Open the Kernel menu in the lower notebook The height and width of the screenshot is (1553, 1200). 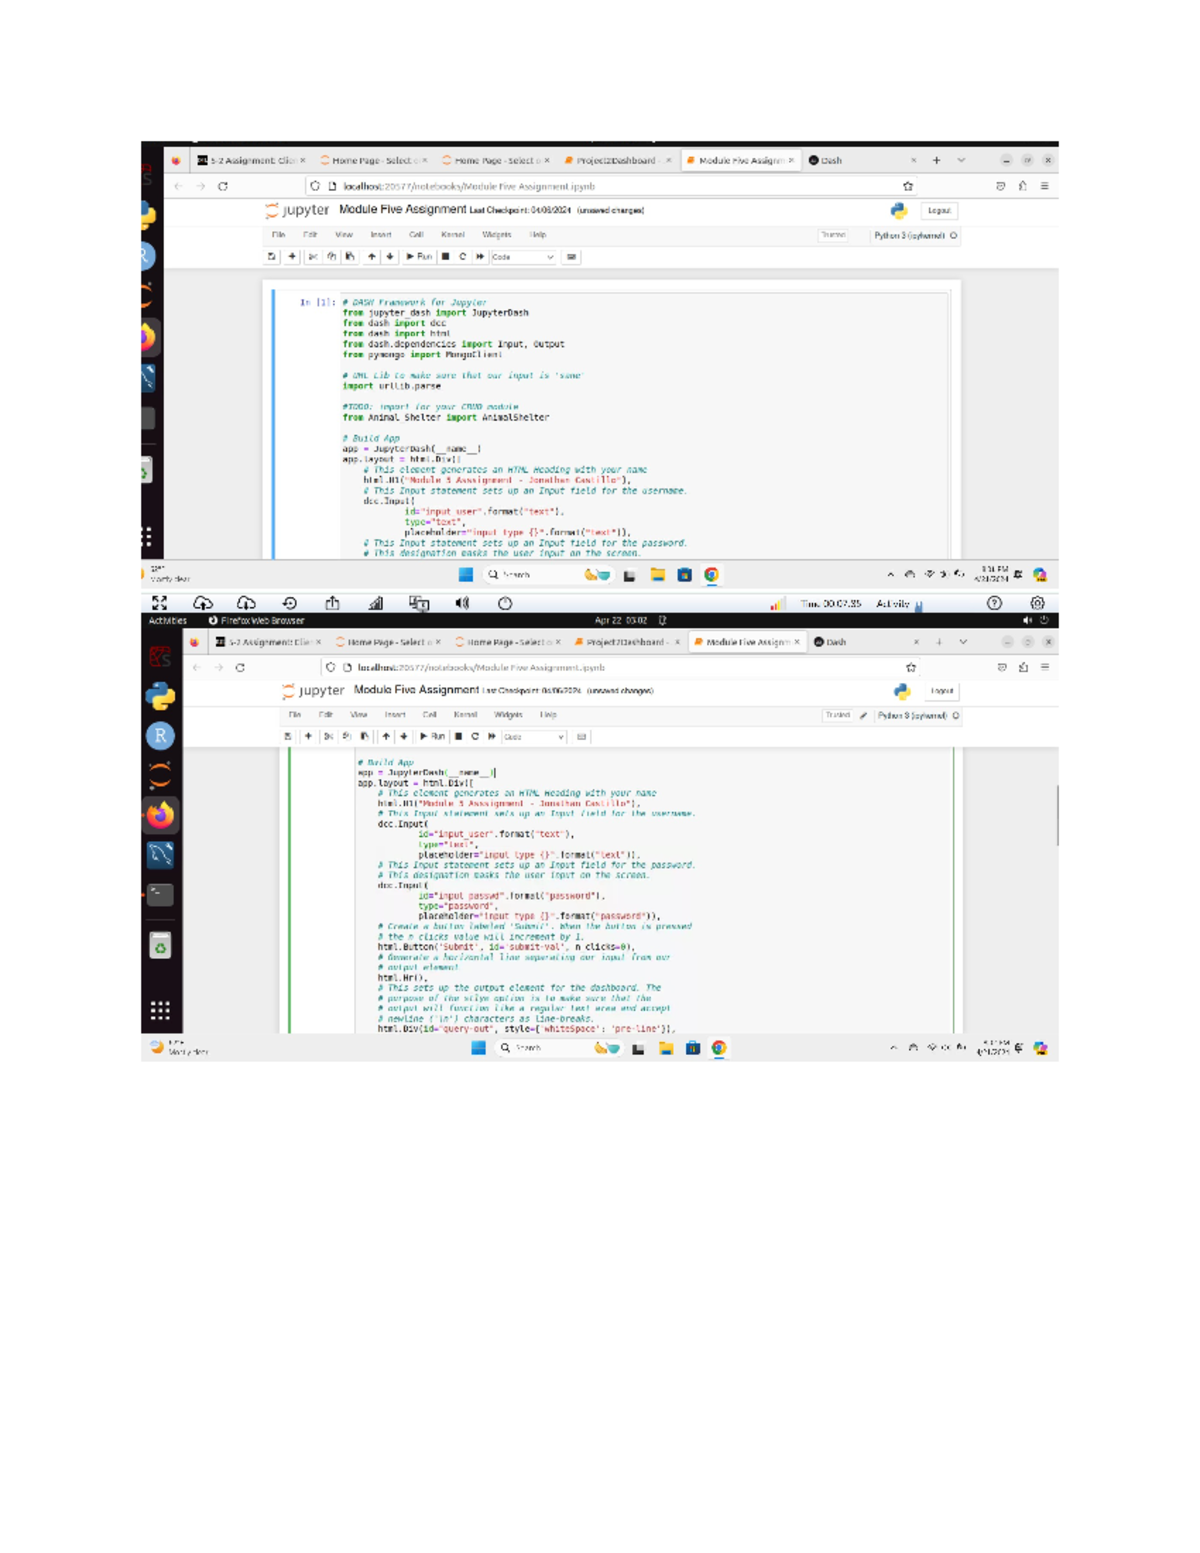pos(465,715)
